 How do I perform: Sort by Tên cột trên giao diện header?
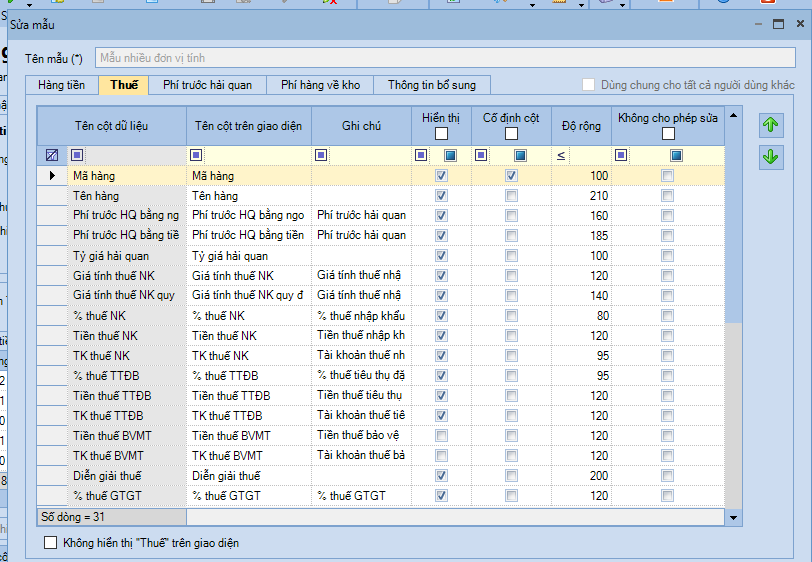pos(249,126)
